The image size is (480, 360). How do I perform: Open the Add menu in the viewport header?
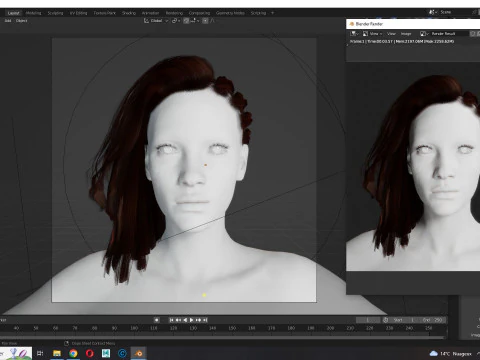8,21
